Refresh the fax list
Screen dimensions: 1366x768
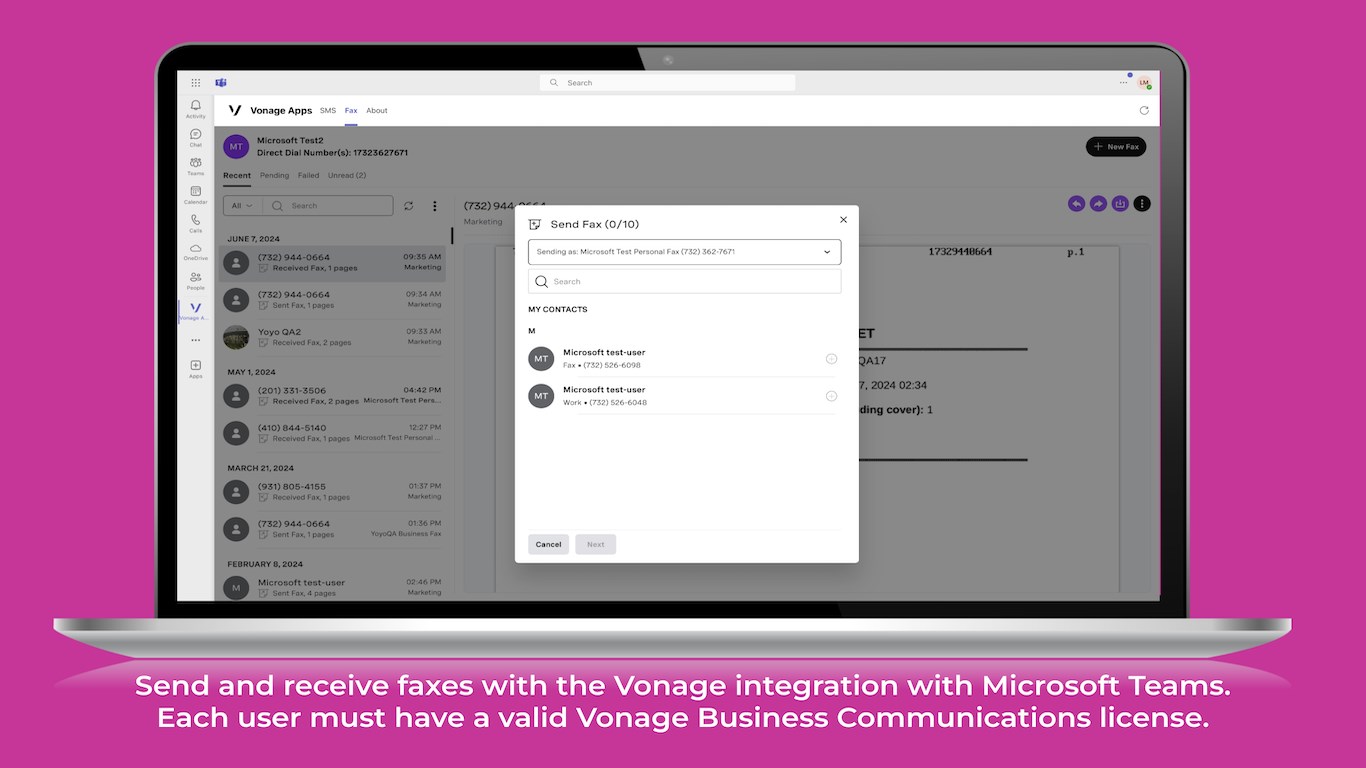[408, 206]
